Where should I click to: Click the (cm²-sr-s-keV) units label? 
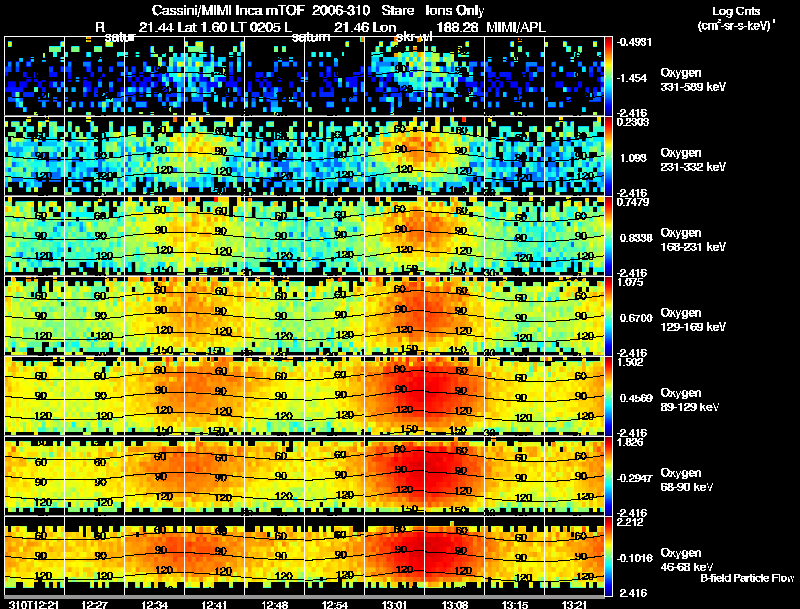(x=736, y=25)
